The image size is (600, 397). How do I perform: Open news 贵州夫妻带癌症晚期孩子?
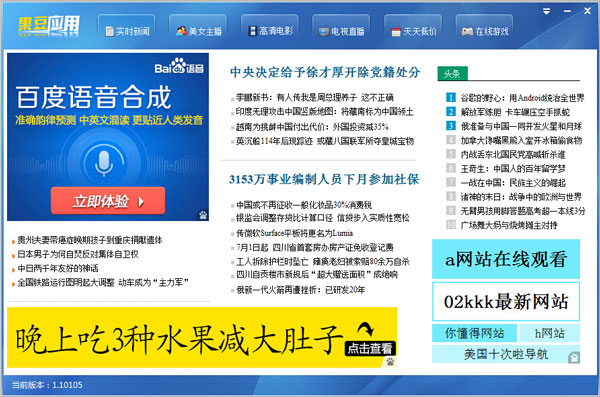[90, 240]
